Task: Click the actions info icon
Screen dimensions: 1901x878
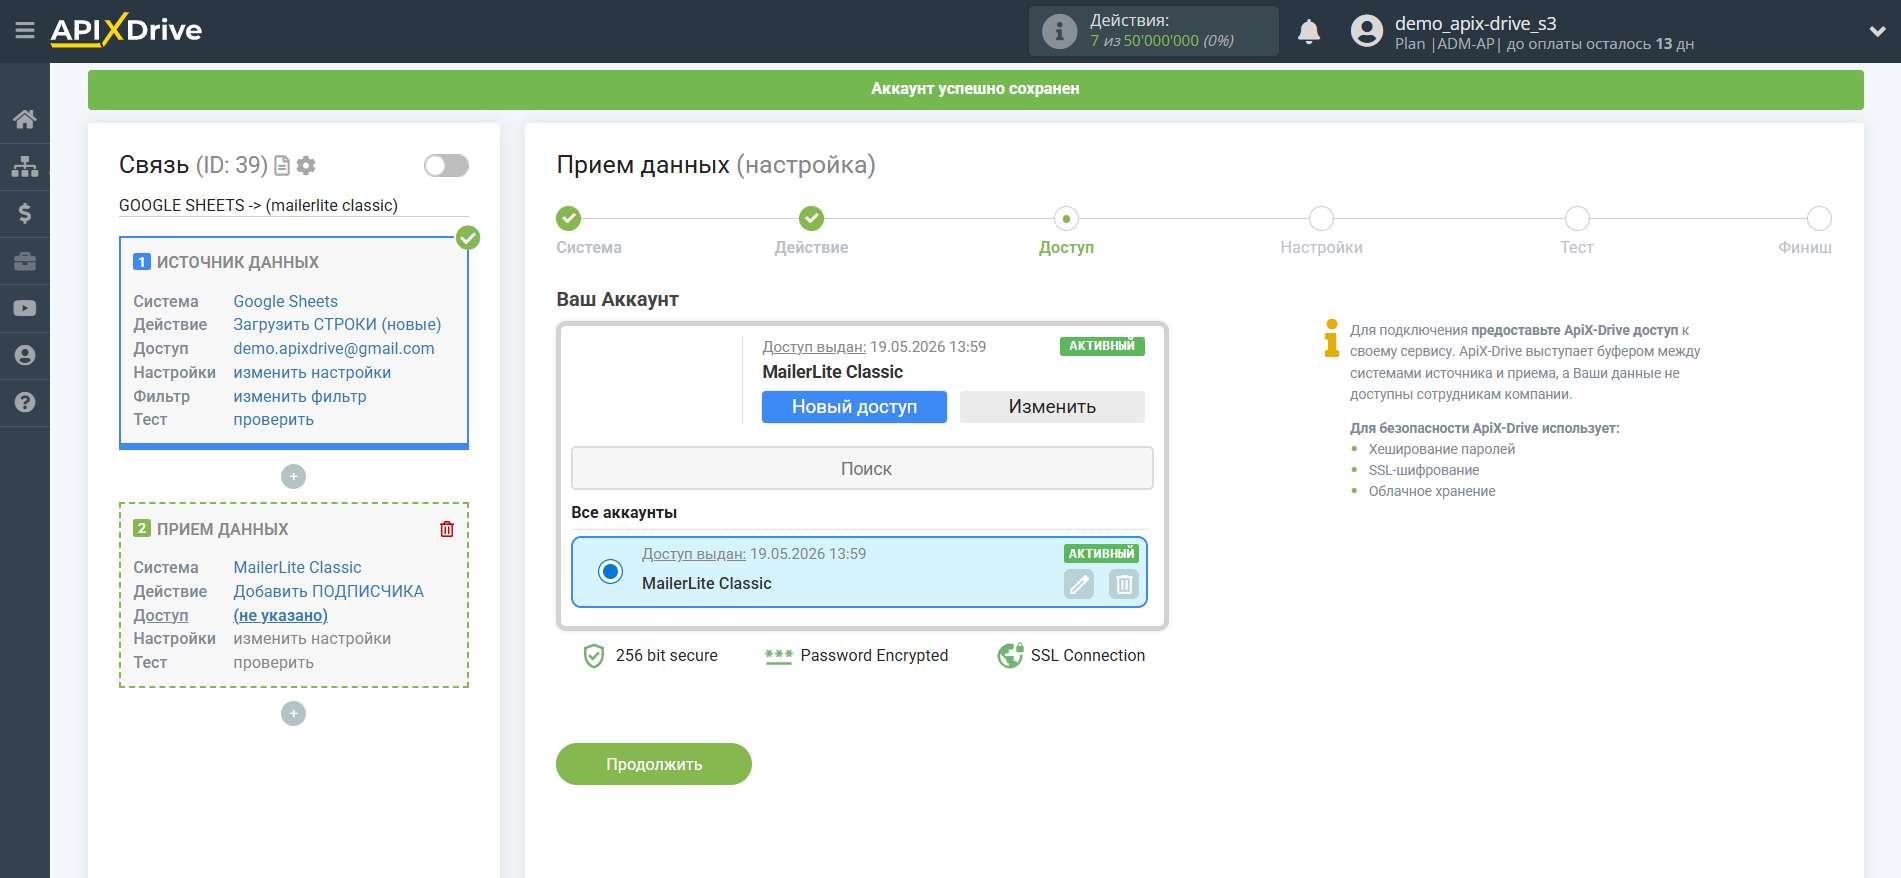Action: click(x=1059, y=31)
